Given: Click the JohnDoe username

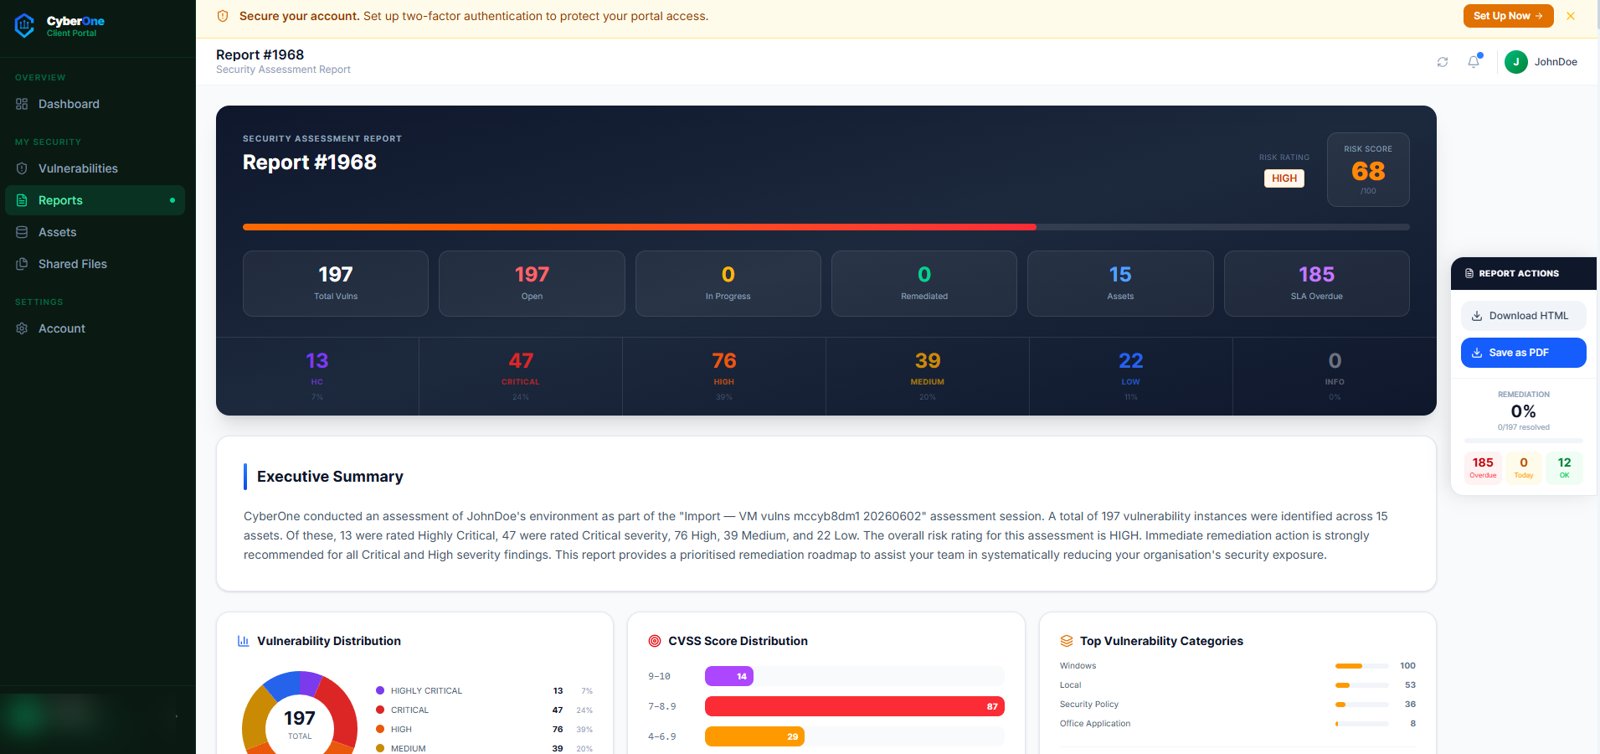Looking at the screenshot, I should (1555, 62).
